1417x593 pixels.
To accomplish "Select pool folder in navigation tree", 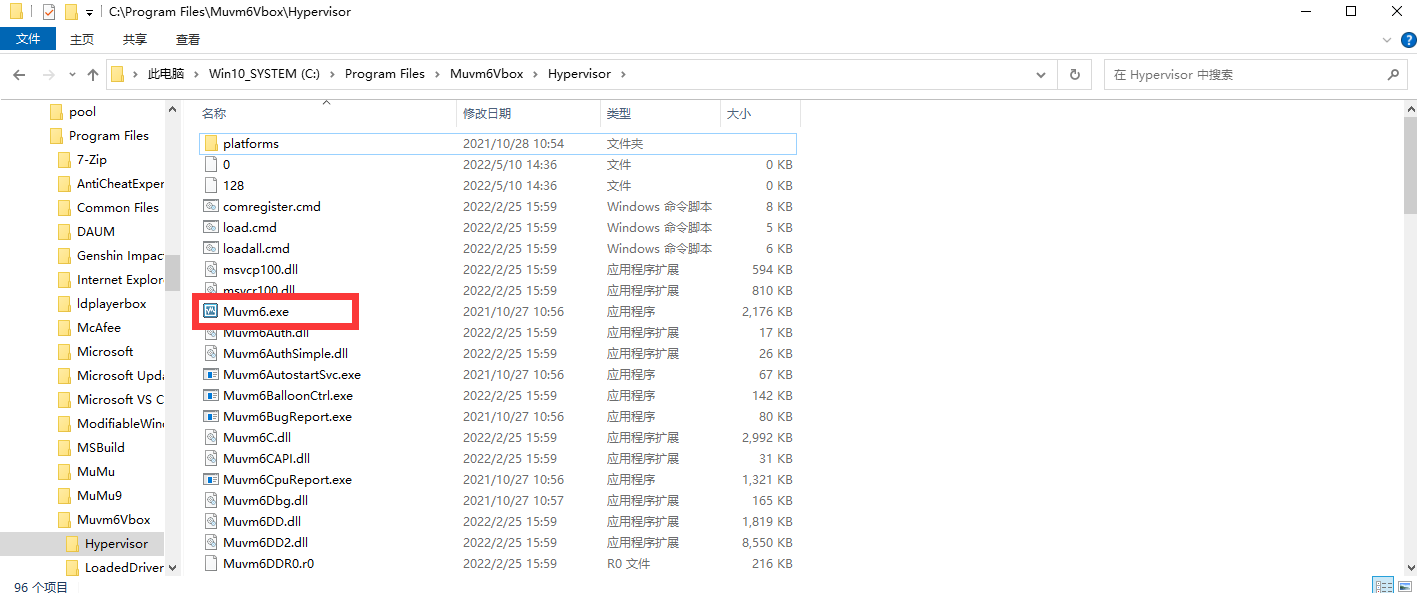I will 82,111.
